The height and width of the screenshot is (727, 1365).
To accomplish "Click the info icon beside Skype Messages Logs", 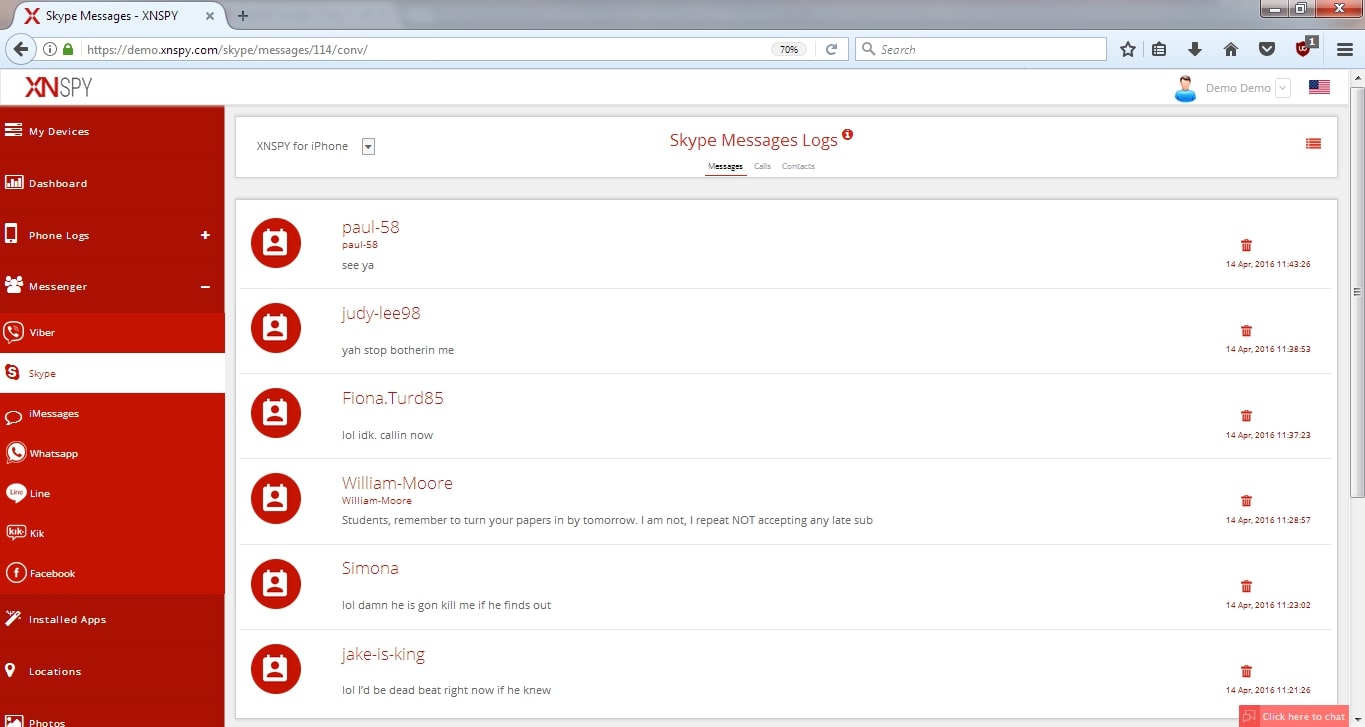I will pyautogui.click(x=848, y=134).
